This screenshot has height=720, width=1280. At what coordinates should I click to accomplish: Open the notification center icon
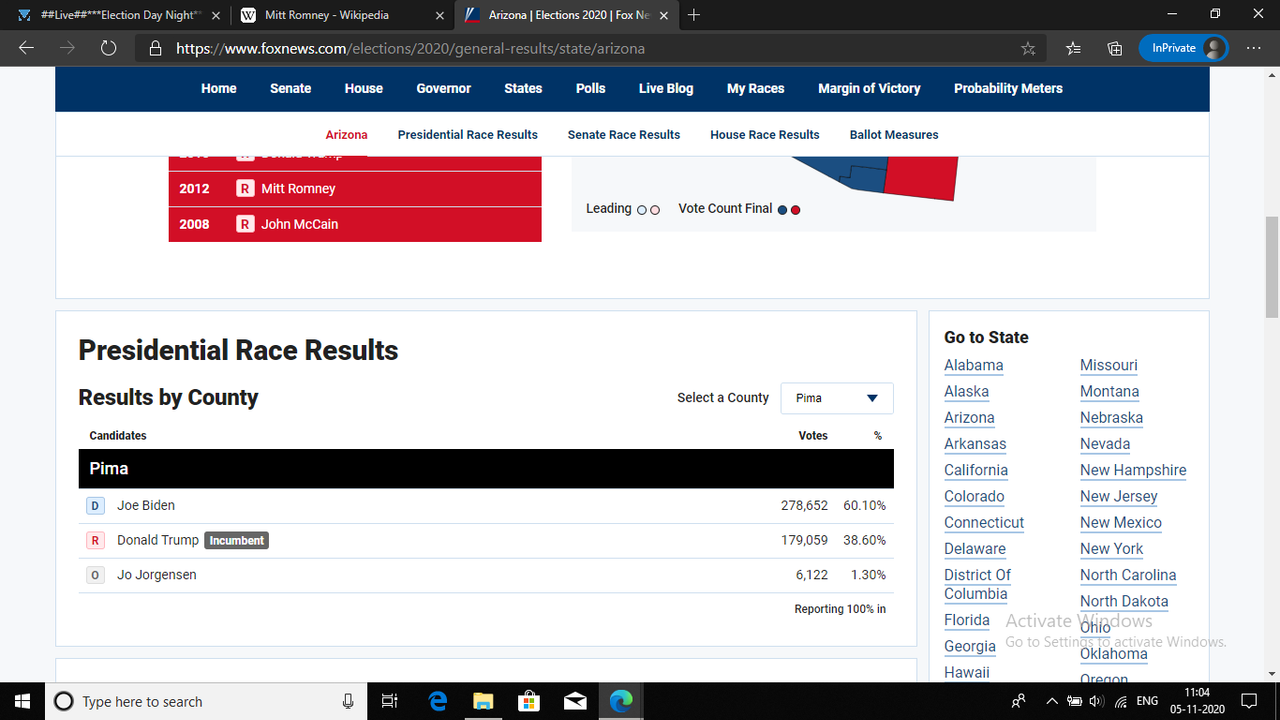[x=1249, y=701]
